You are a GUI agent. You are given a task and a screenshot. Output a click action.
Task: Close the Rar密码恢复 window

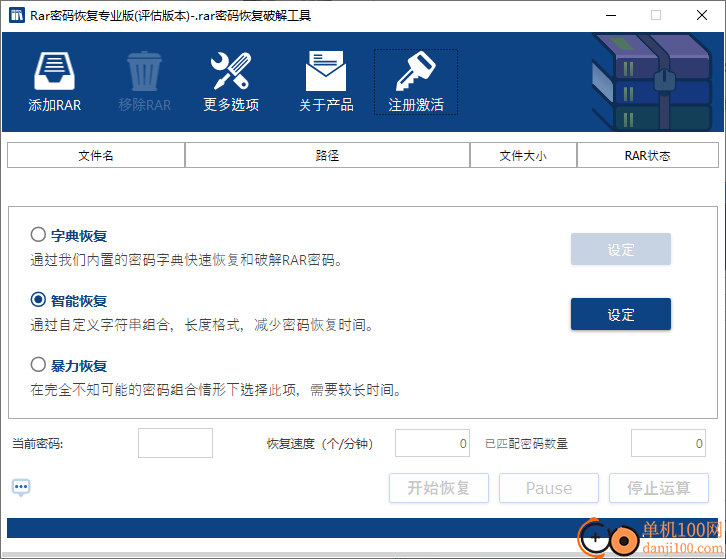702,15
